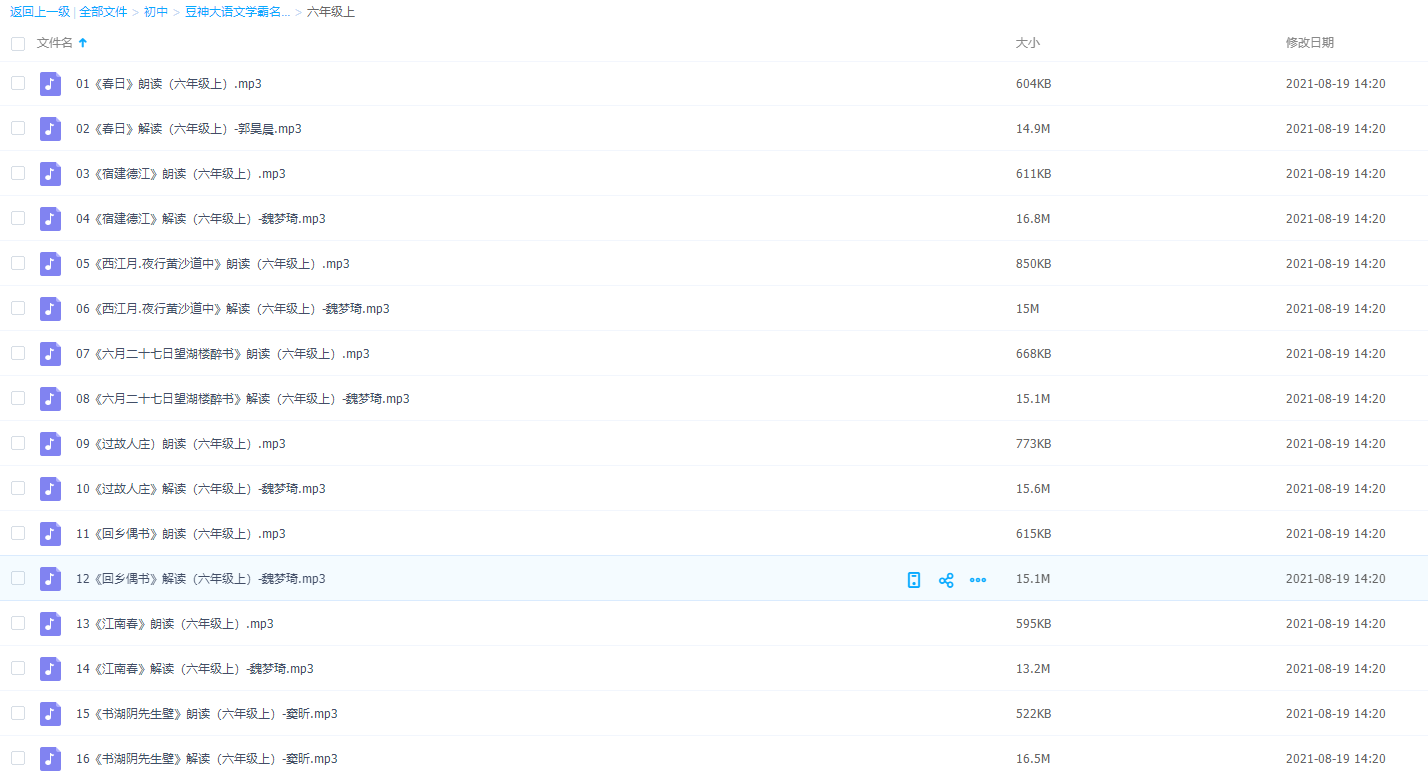Open the more options ellipsis on file 12
This screenshot has width=1428, height=776.
978,580
